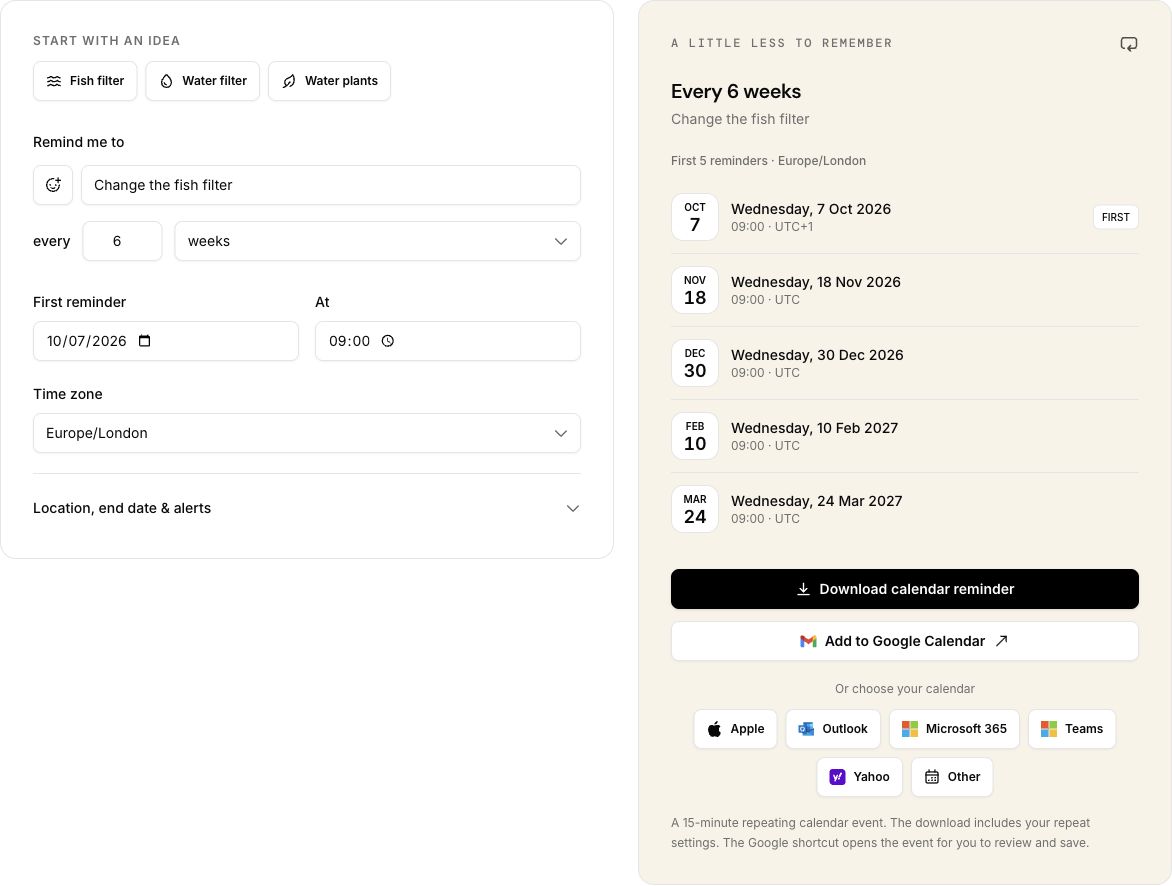This screenshot has height=886, width=1172.
Task: Click 'Wednesday, 7 Oct 2026' text
Action: 811,209
